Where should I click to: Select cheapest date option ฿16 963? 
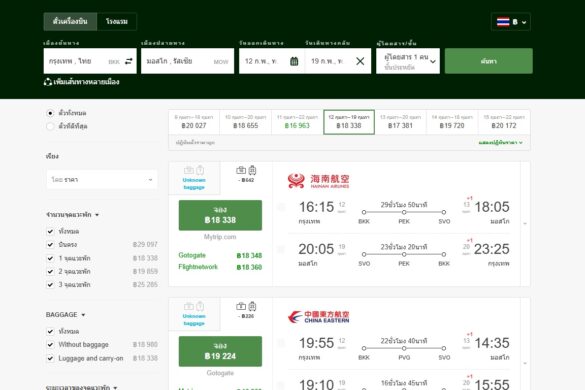(x=297, y=122)
